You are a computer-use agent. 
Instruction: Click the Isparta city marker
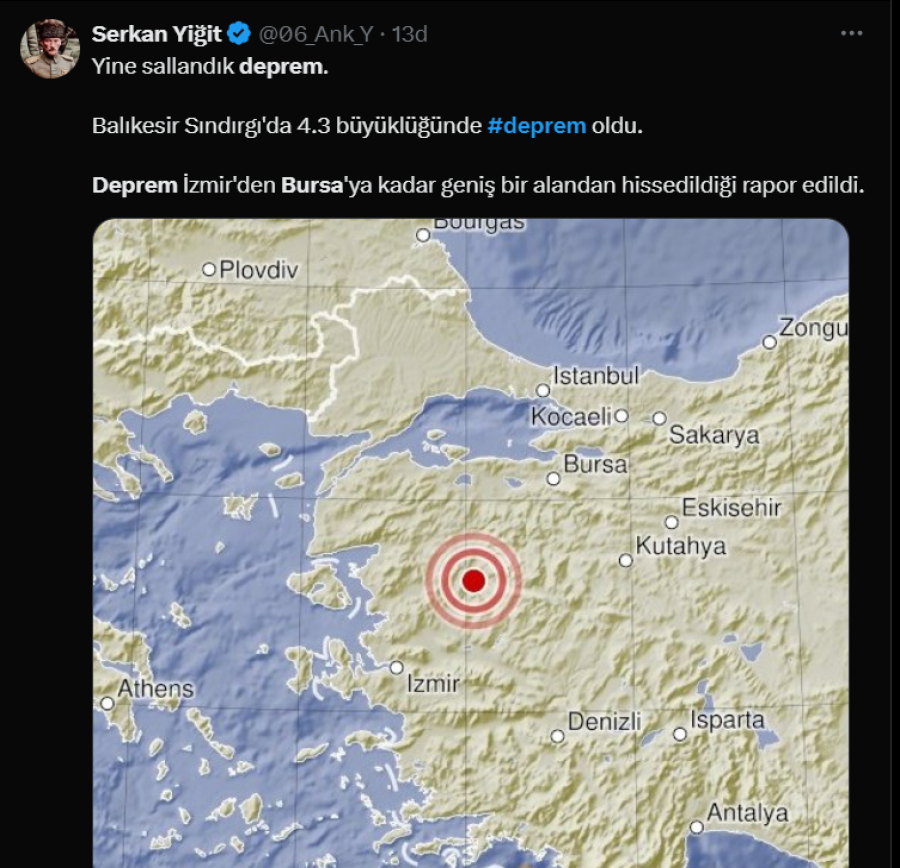(680, 734)
